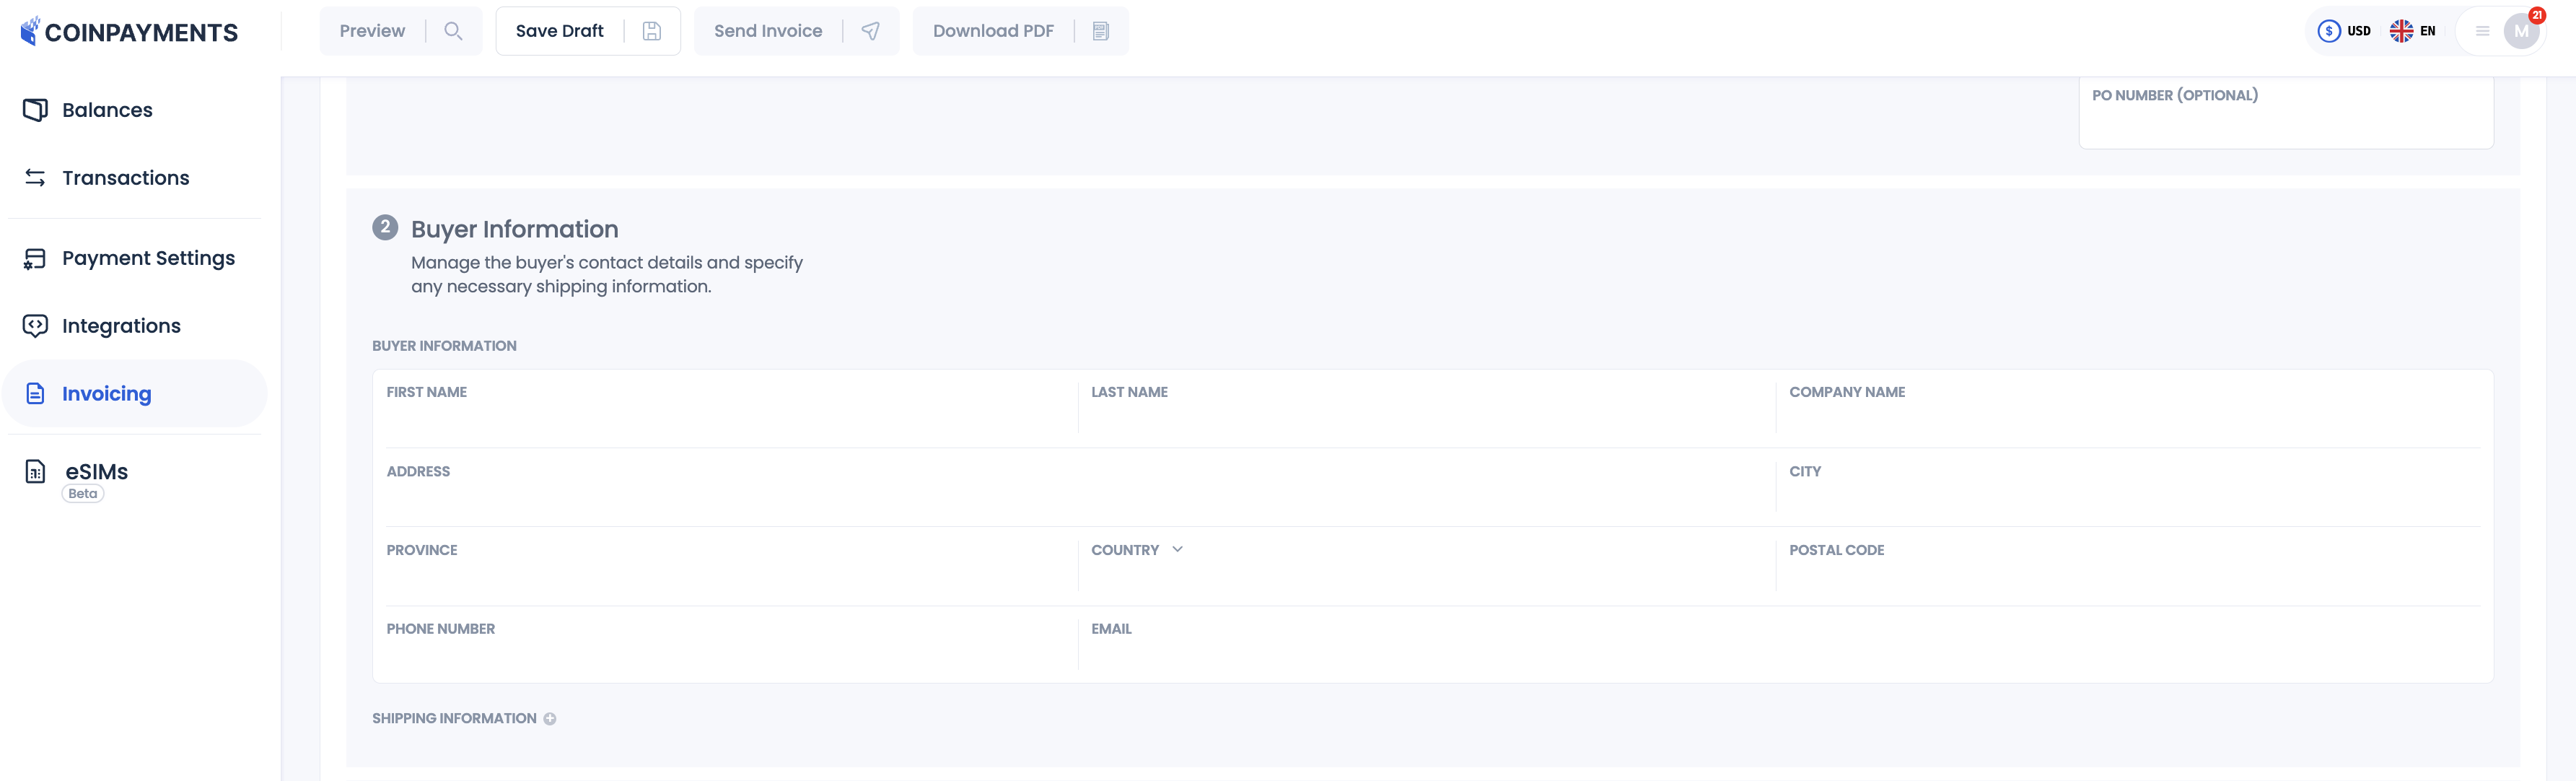Click the Download PDF document icon

(x=1100, y=31)
